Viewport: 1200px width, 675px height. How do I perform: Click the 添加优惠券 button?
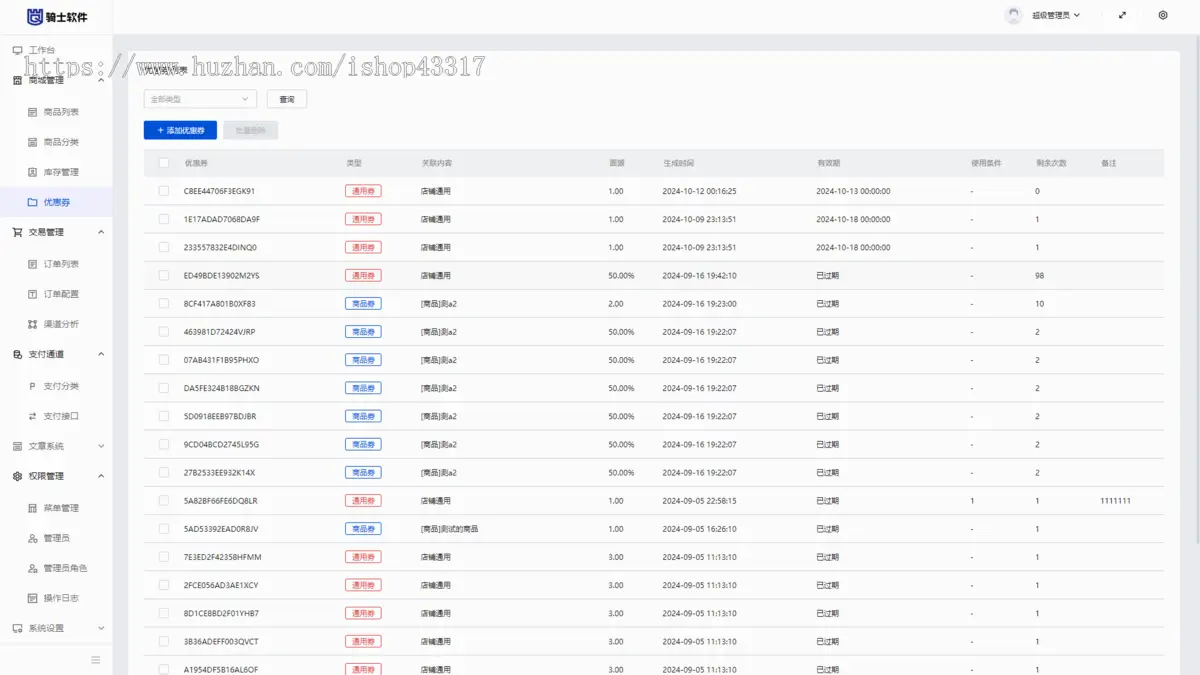coord(180,131)
